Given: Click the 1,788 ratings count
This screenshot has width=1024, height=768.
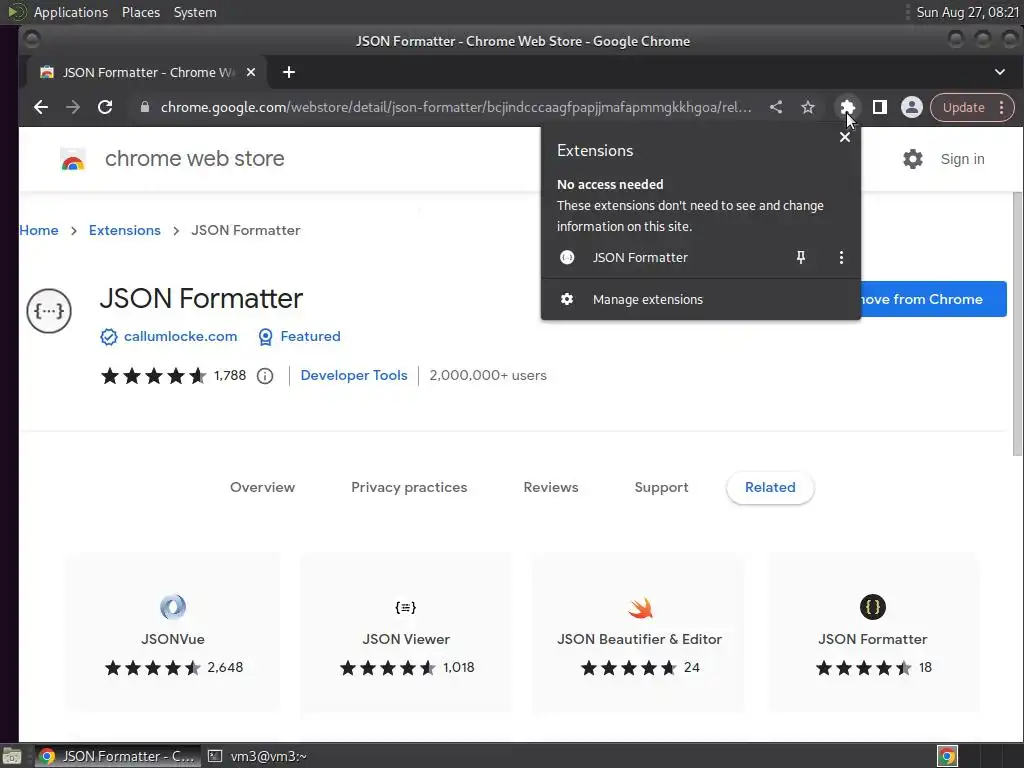Looking at the screenshot, I should [230, 376].
